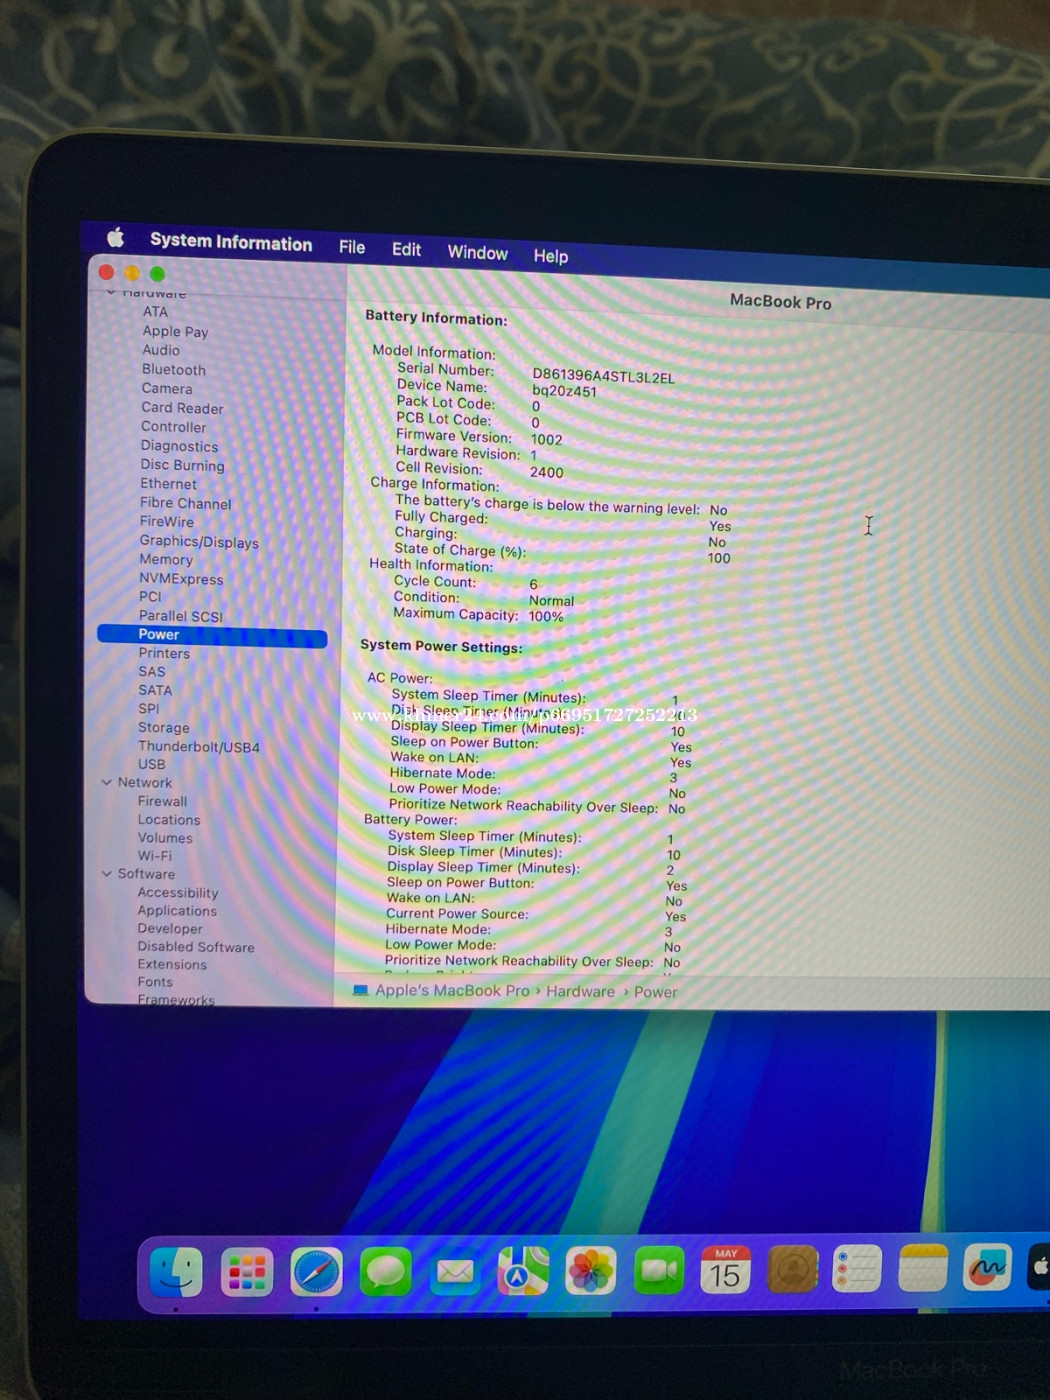Open Safari browser in the Dock
Image resolution: width=1050 pixels, height=1400 pixels.
(x=316, y=1273)
